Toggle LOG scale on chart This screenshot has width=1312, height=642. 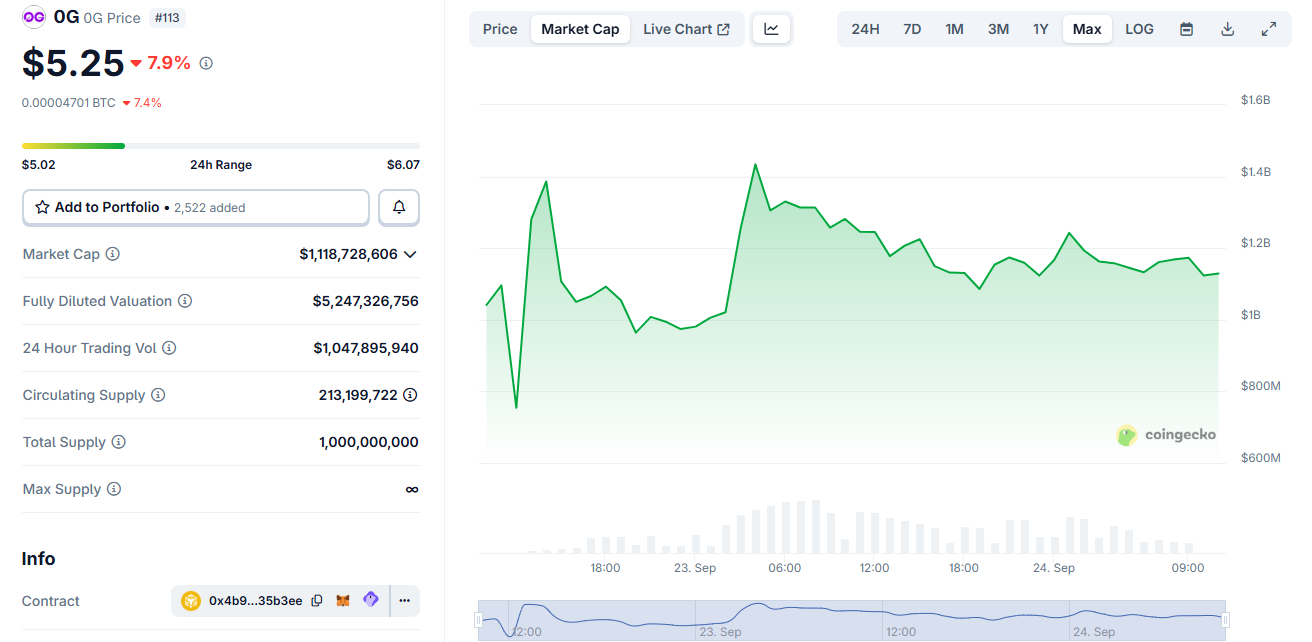[x=1139, y=29]
